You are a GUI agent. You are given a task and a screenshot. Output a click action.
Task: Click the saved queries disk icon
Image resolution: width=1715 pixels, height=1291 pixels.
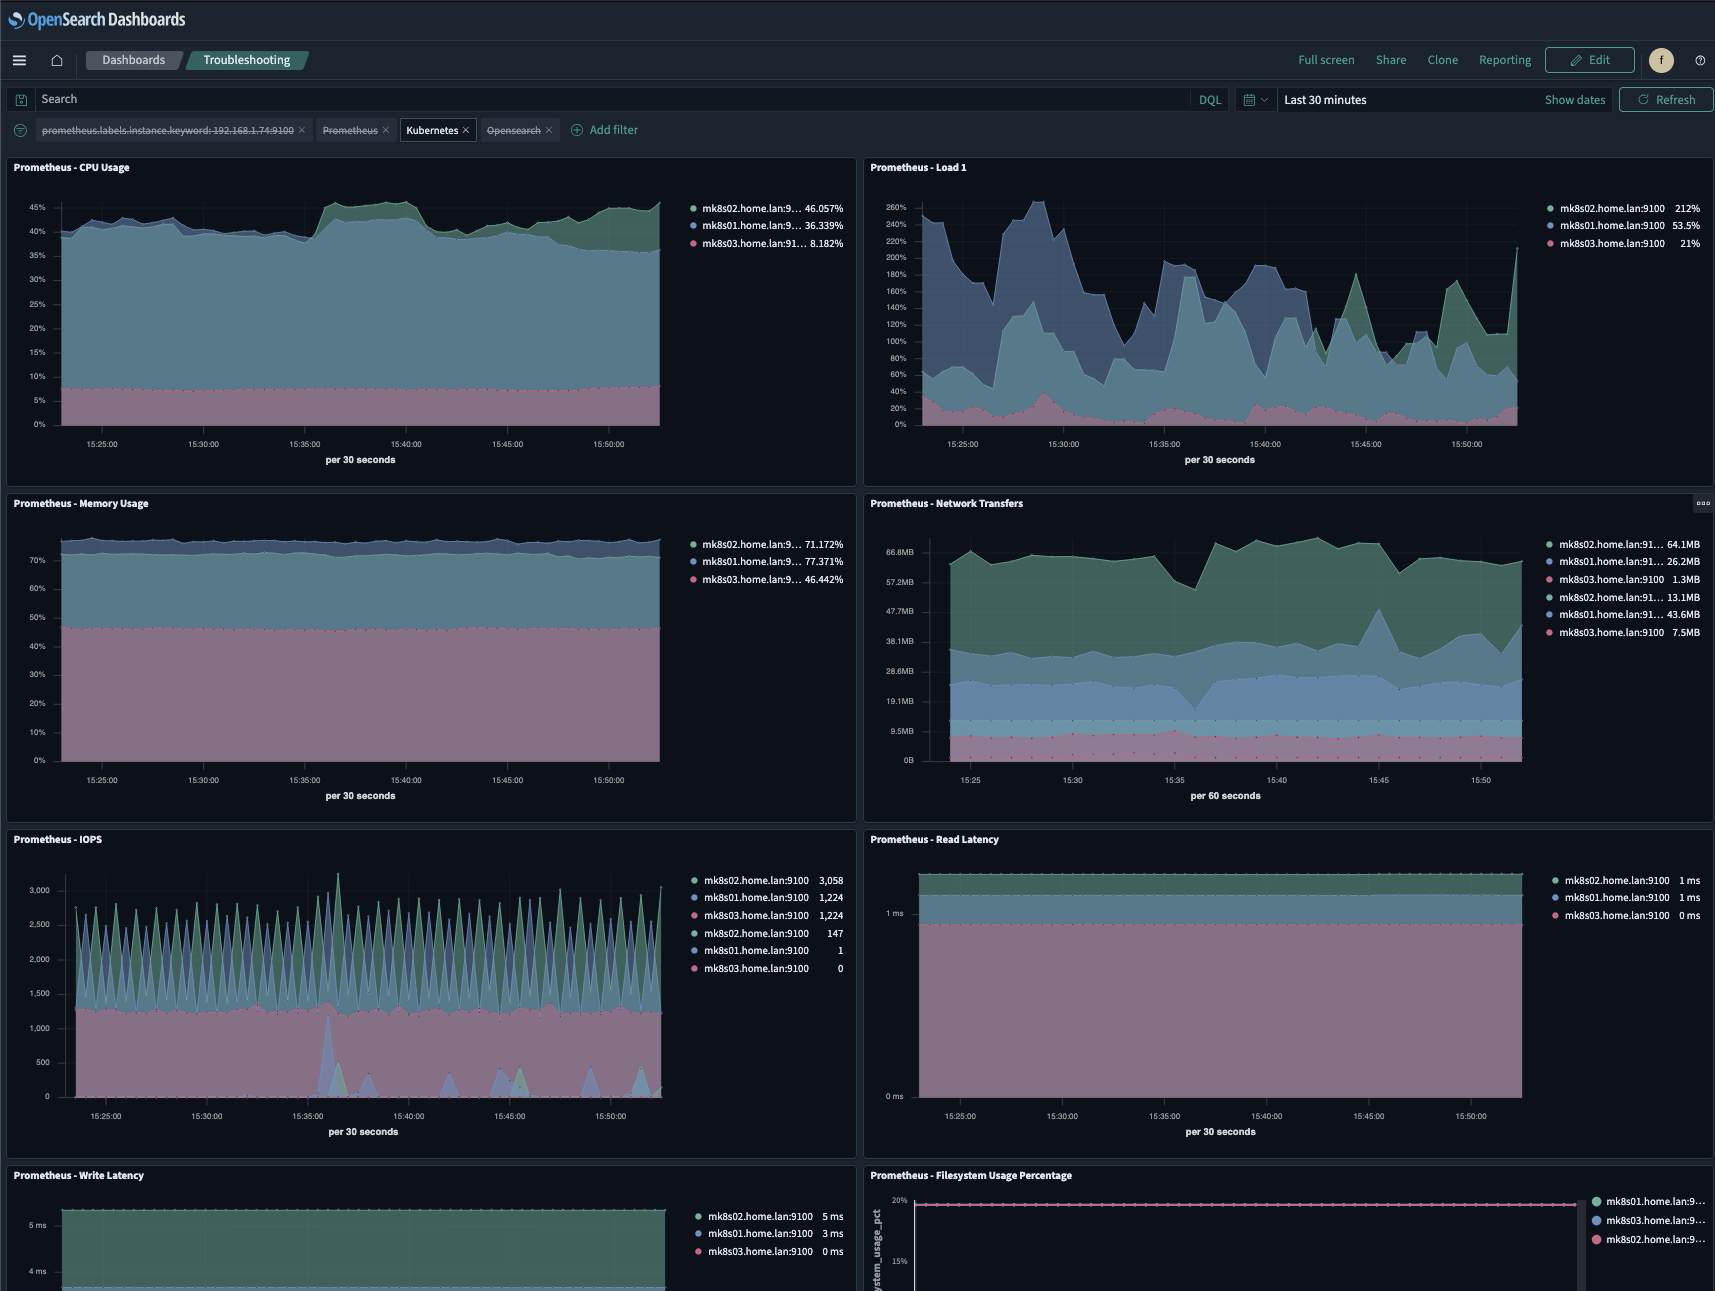tap(21, 100)
